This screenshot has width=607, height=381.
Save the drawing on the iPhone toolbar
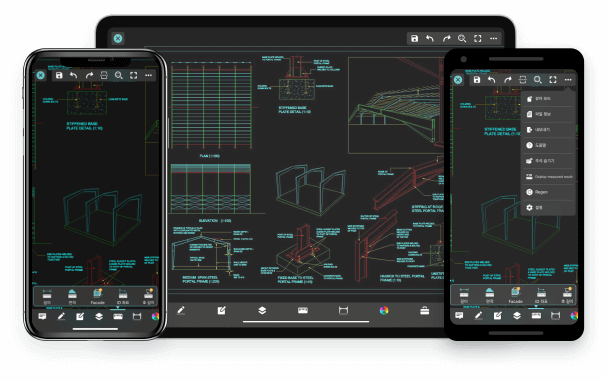pos(59,75)
